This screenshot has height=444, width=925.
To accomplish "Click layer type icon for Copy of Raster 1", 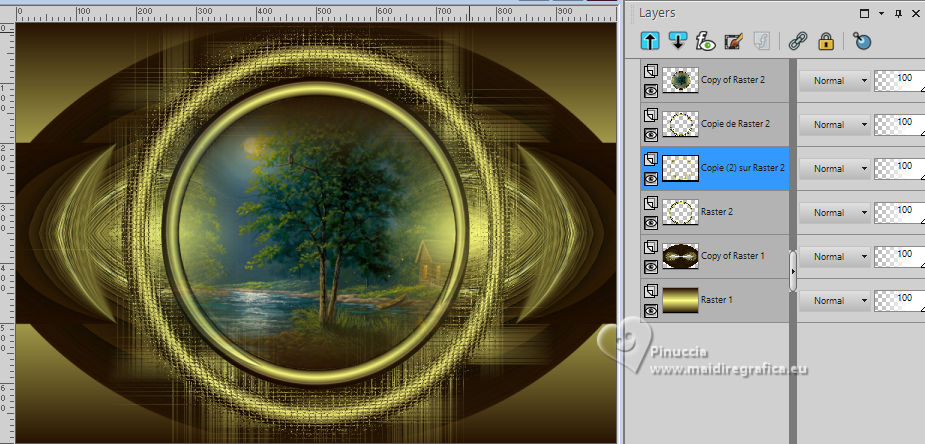I will (651, 248).
